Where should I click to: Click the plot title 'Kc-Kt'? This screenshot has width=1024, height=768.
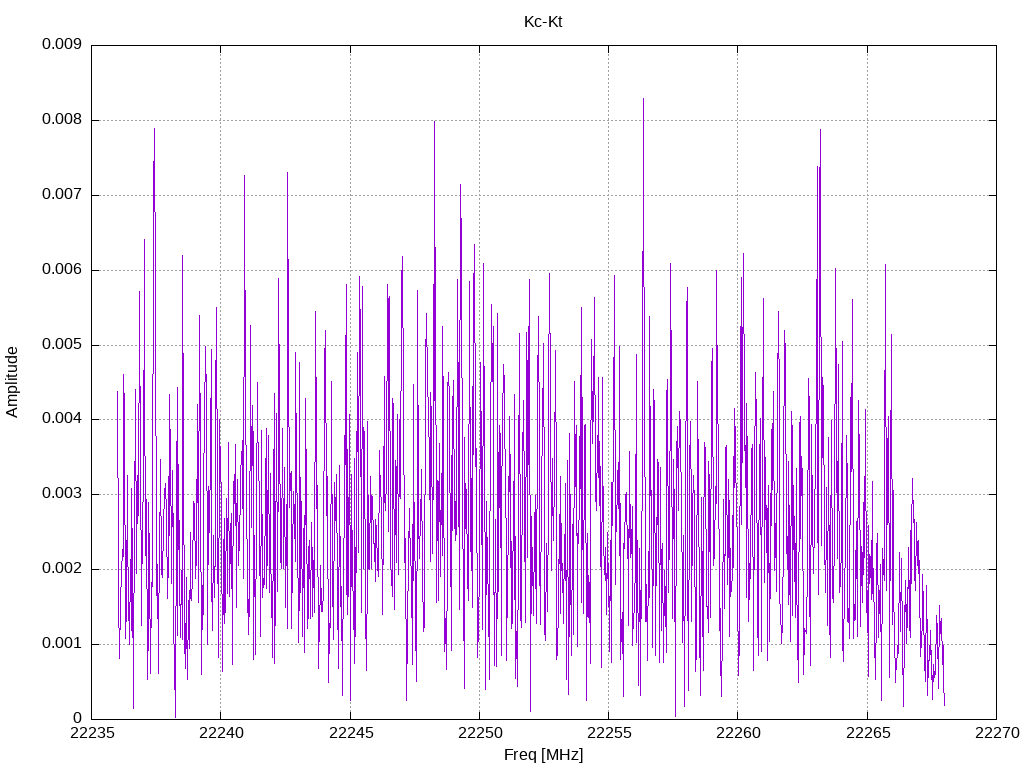click(x=543, y=22)
